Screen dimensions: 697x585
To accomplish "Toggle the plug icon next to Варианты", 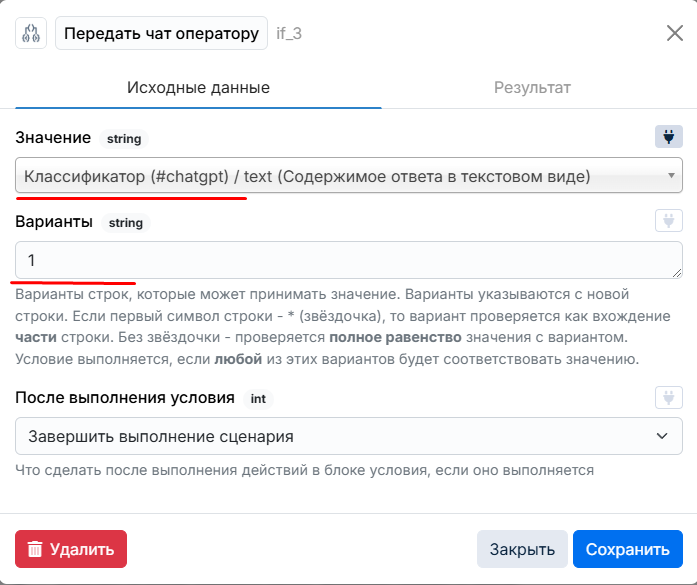I will click(669, 221).
